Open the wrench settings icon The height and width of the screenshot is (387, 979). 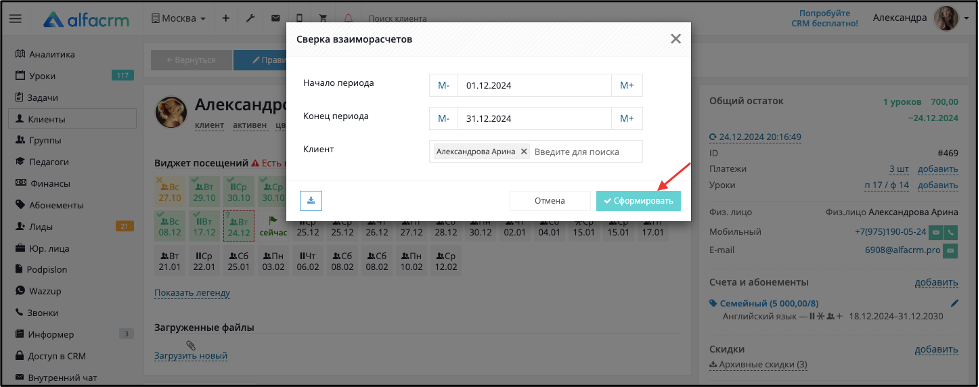(250, 19)
